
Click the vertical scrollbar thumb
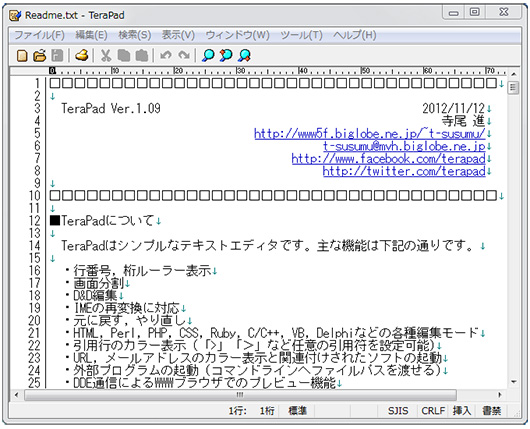[x=514, y=88]
